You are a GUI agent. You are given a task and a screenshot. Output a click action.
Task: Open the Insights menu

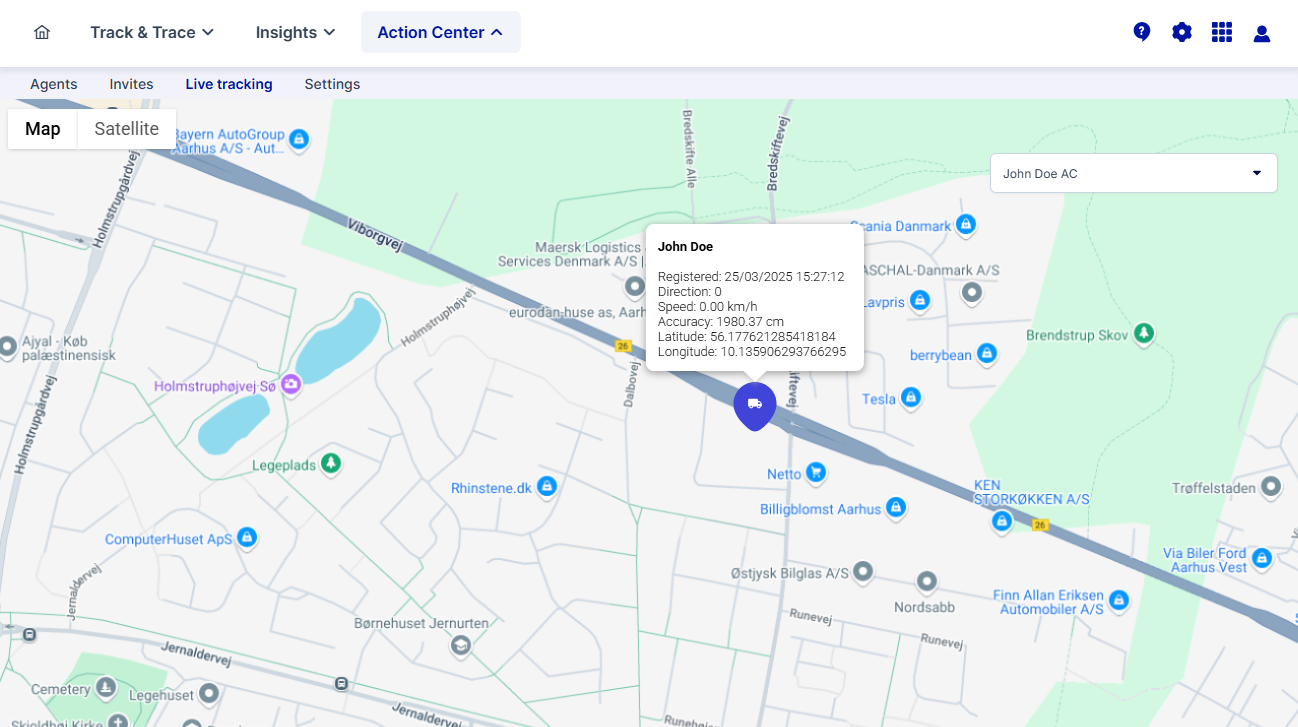[x=294, y=31]
